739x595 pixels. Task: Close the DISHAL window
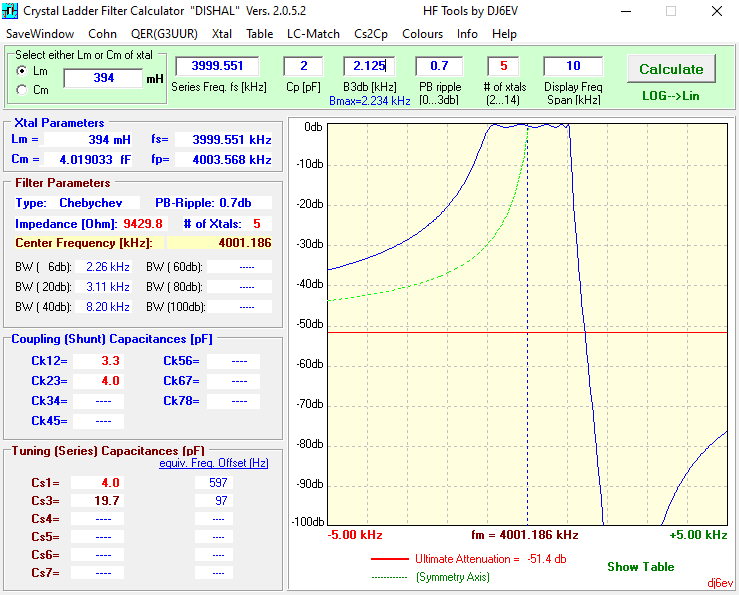coord(717,11)
